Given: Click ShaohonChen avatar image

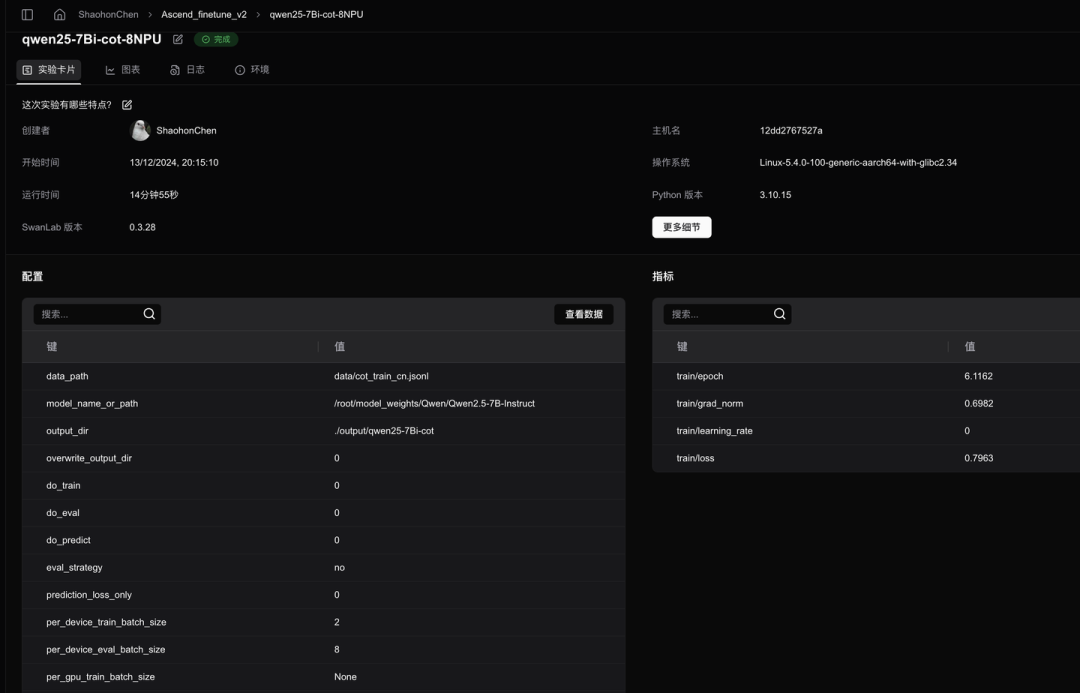Looking at the screenshot, I should 140,130.
